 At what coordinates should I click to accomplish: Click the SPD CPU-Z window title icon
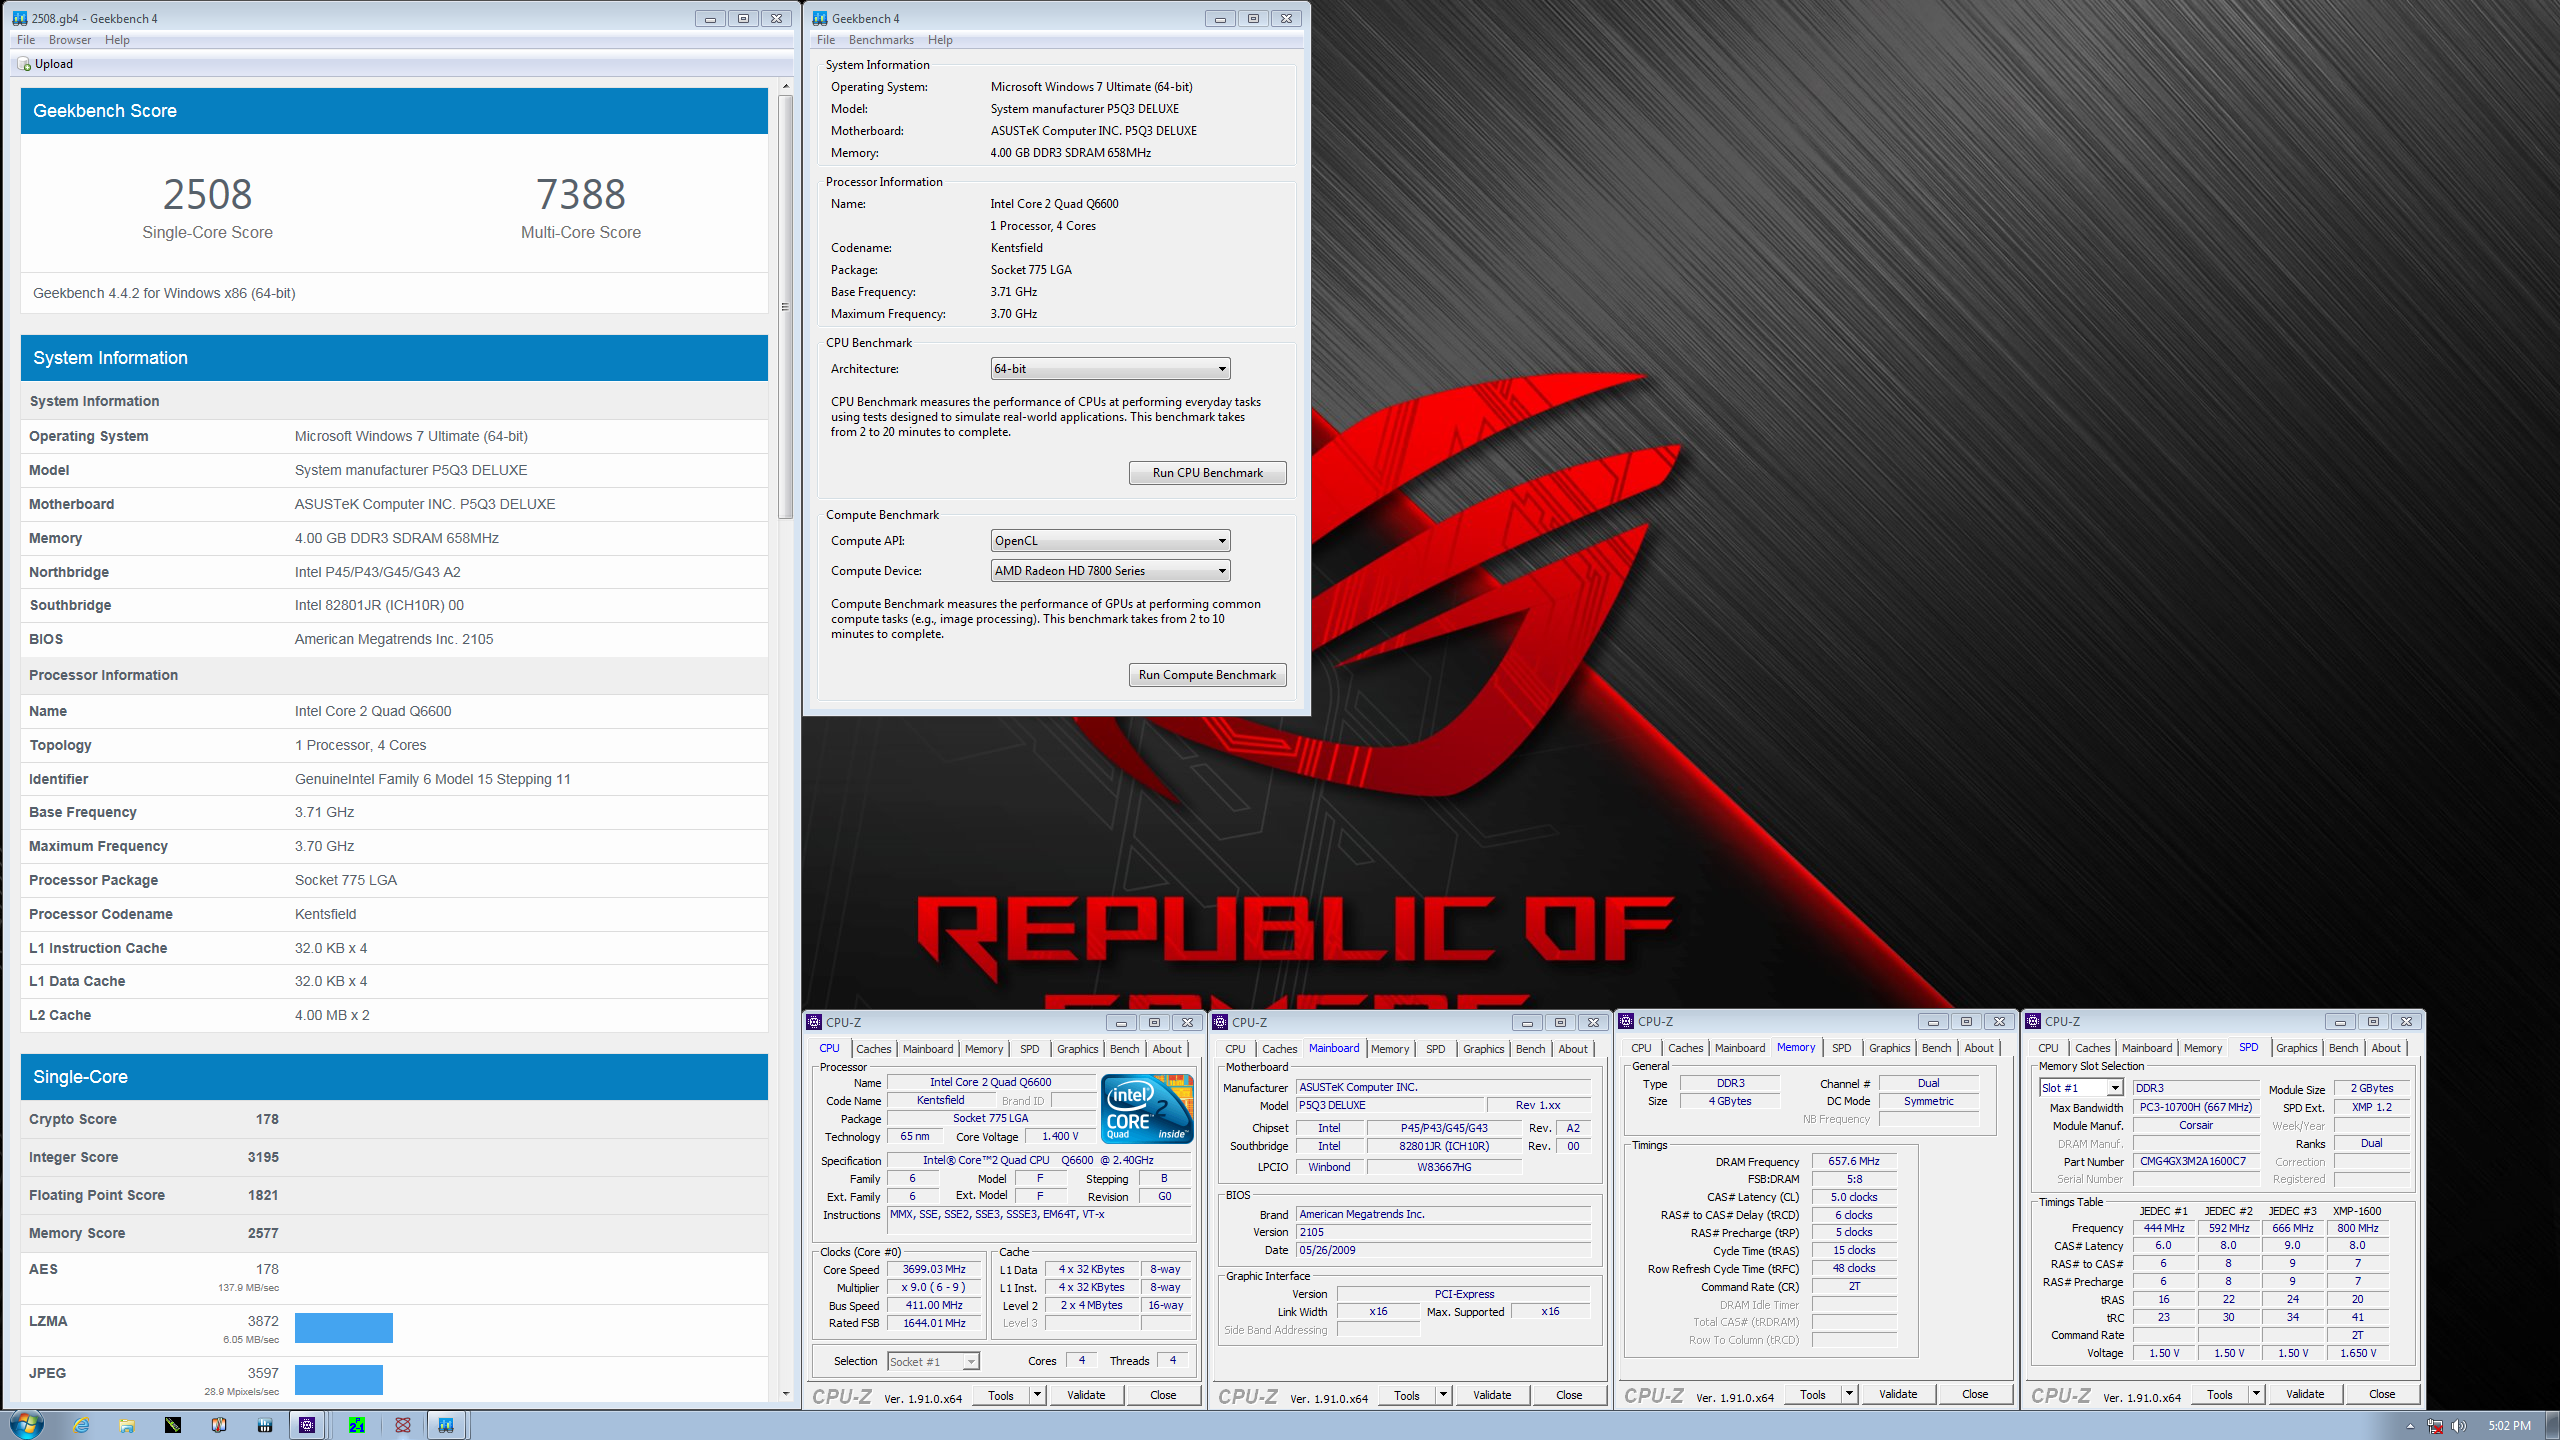[x=2033, y=1021]
